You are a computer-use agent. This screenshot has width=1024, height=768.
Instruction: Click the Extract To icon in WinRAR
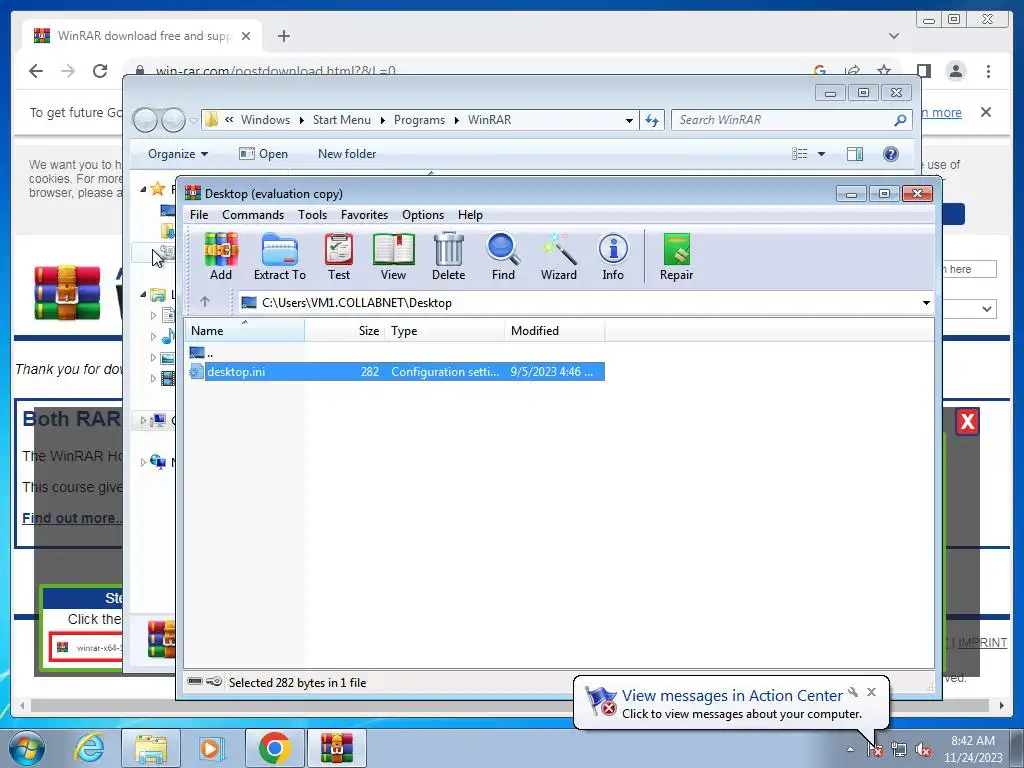pyautogui.click(x=280, y=257)
